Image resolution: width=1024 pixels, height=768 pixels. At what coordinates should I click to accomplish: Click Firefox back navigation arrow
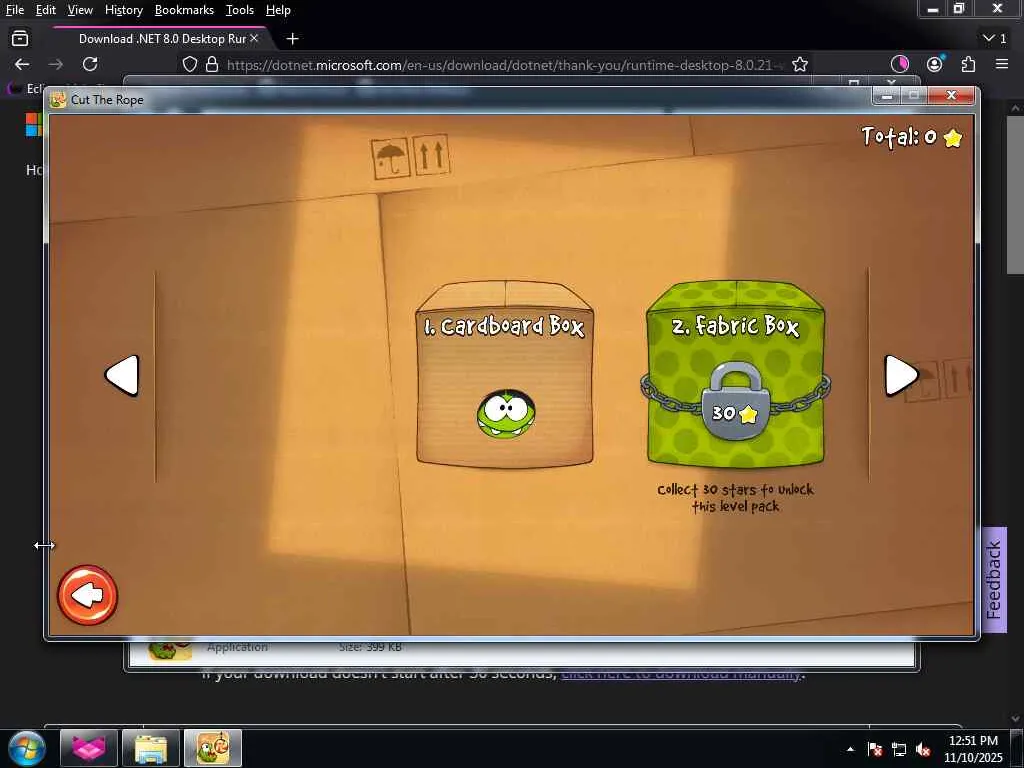[x=22, y=64]
